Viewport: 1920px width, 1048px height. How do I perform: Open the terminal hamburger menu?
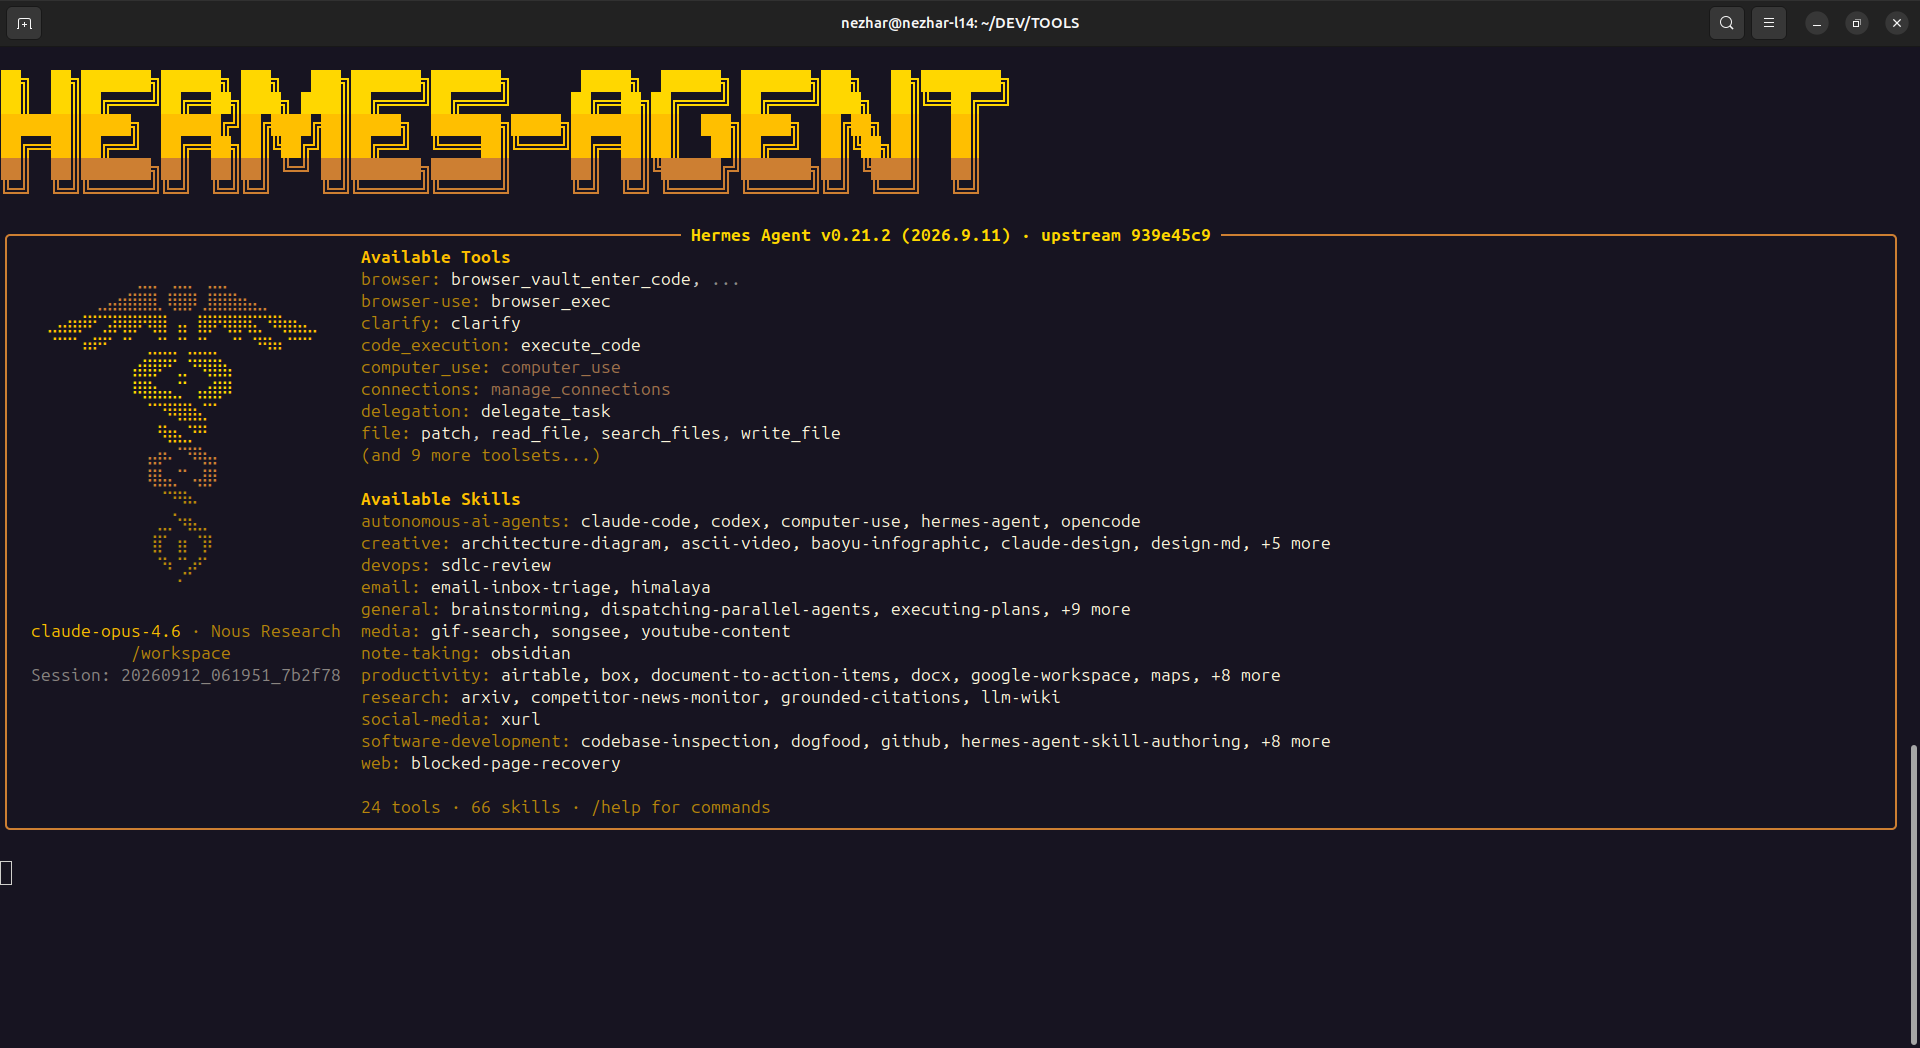tap(1768, 23)
